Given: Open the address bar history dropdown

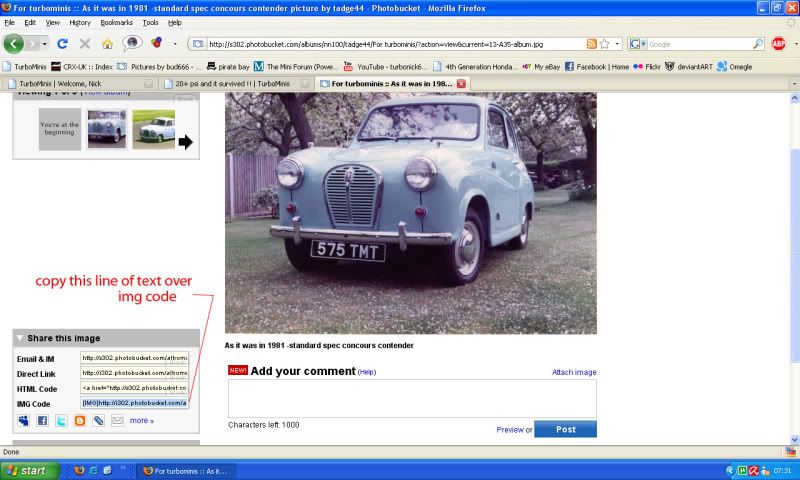Looking at the screenshot, I should (x=617, y=44).
